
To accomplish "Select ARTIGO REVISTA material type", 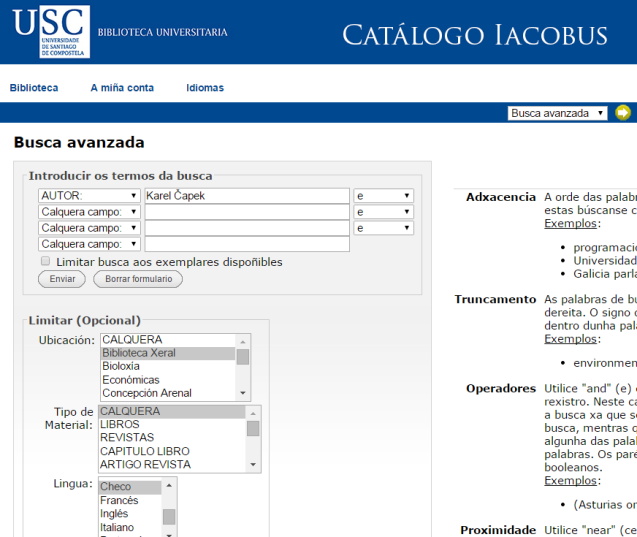I will point(172,465).
